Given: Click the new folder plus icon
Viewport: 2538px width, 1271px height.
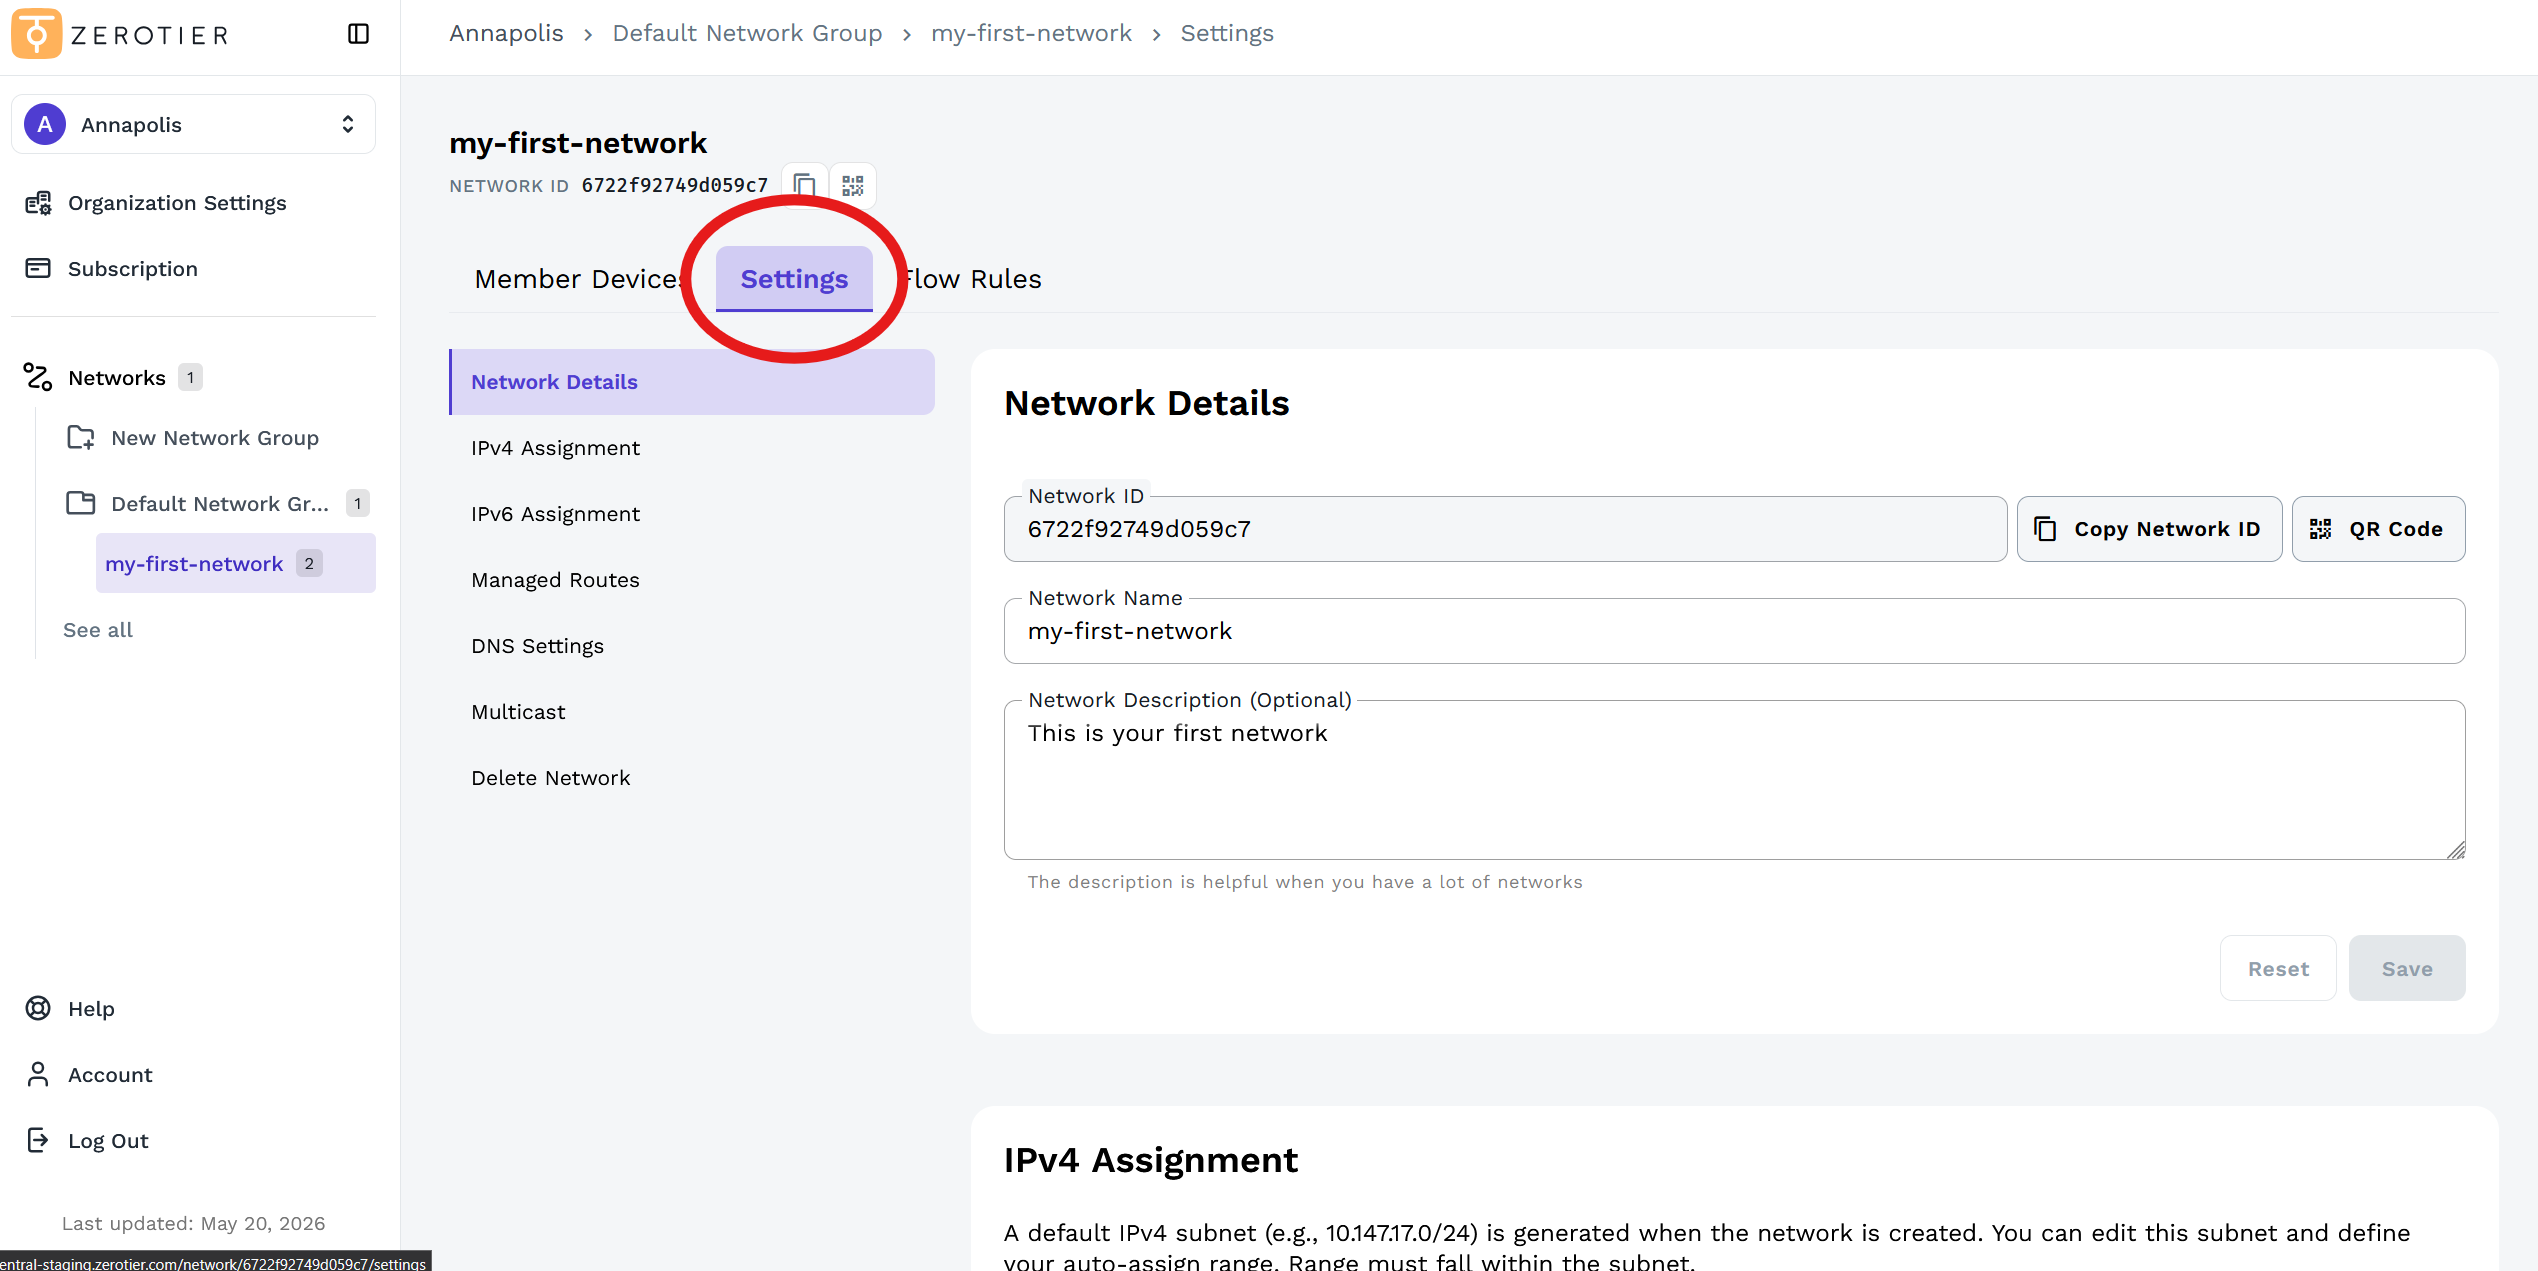Looking at the screenshot, I should coord(81,438).
